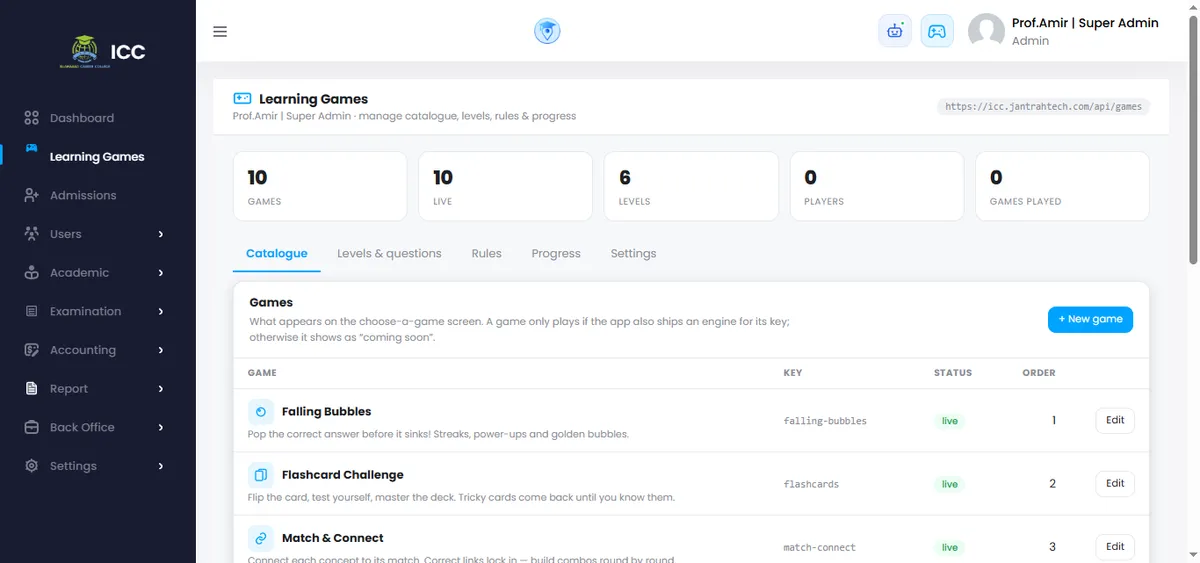Switch to the Catalogue tab

pos(277,254)
